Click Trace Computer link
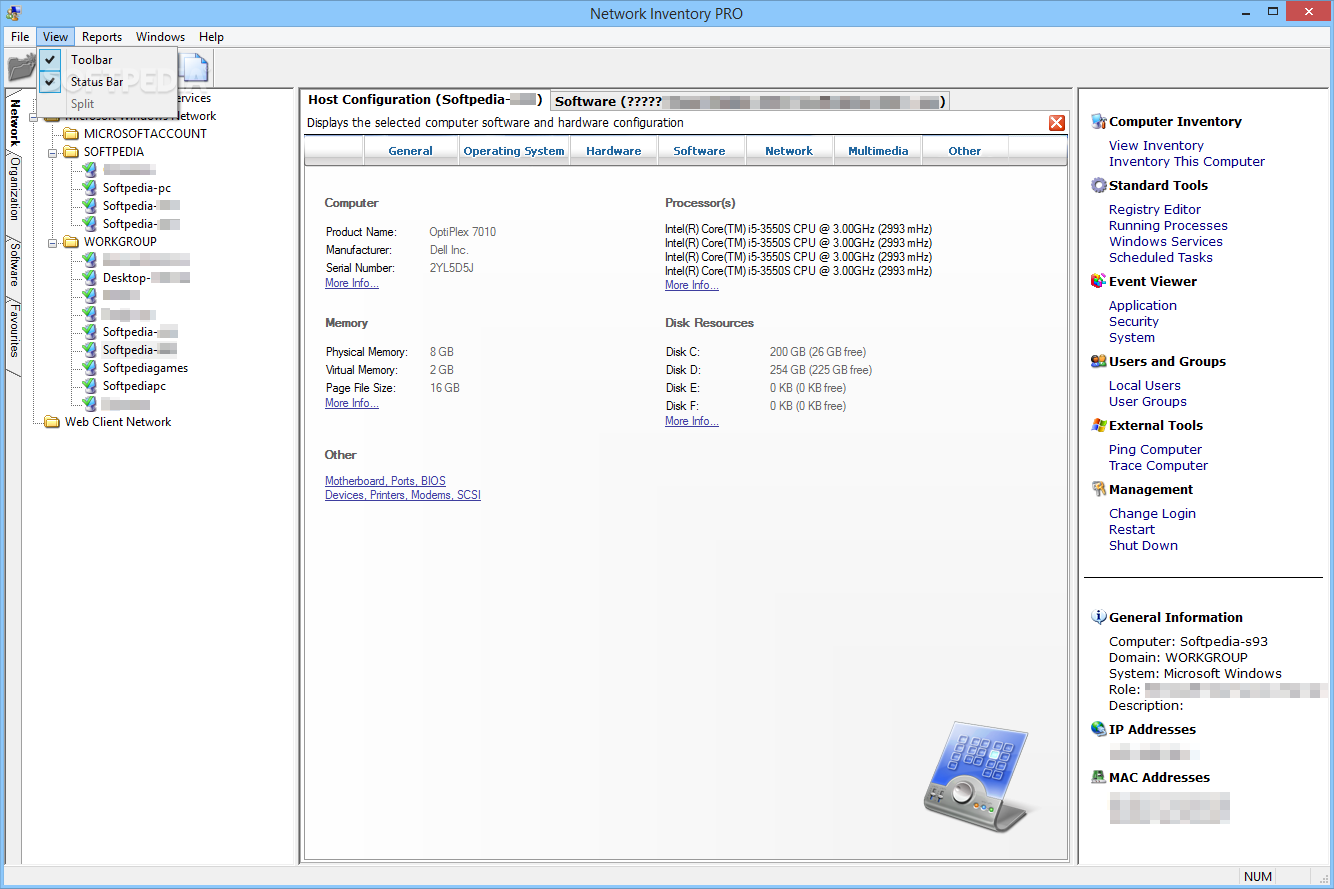This screenshot has width=1334, height=889. (x=1158, y=466)
